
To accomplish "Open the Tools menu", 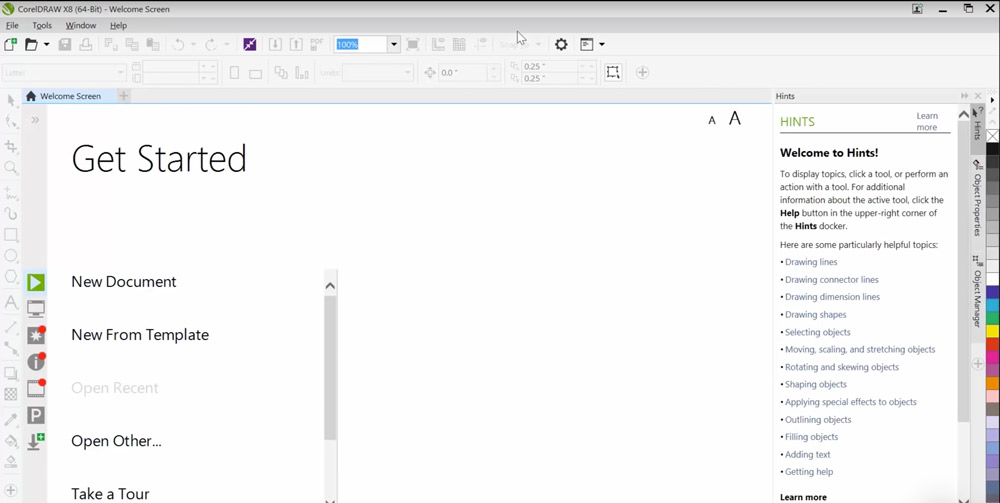I will (42, 26).
